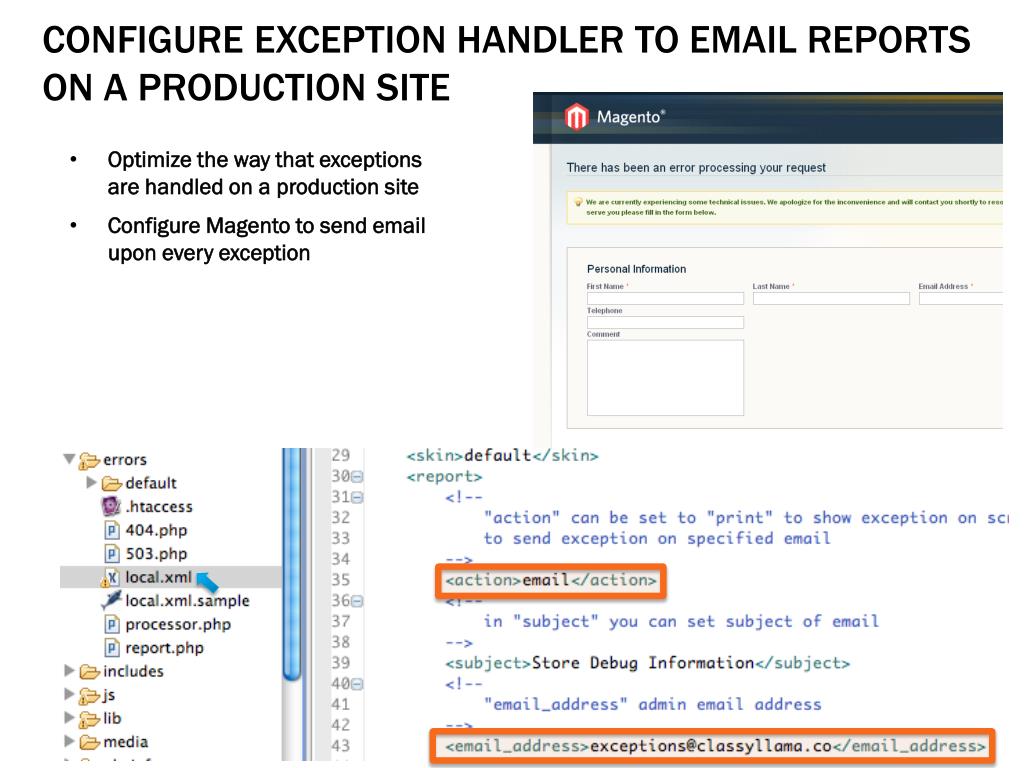1024x768 pixels.
Task: Expand the js folder
Action: (69, 694)
